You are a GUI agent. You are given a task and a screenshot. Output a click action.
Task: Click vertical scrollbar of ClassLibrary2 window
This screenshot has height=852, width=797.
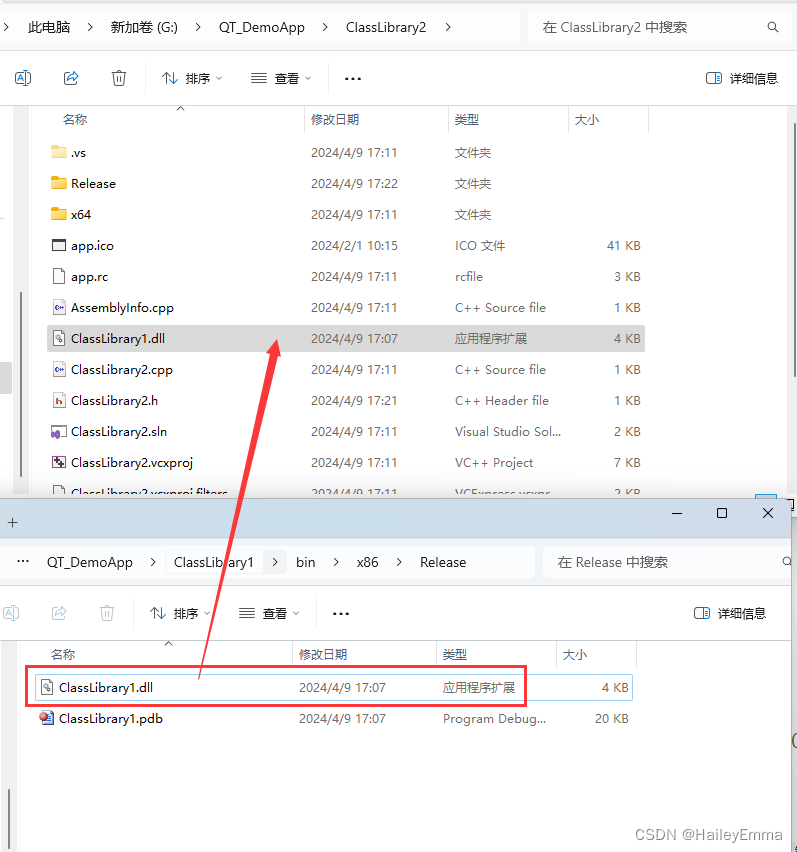click(795, 250)
